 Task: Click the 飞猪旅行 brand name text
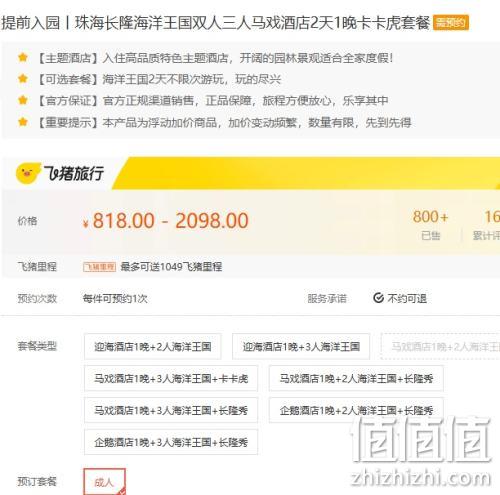(74, 173)
